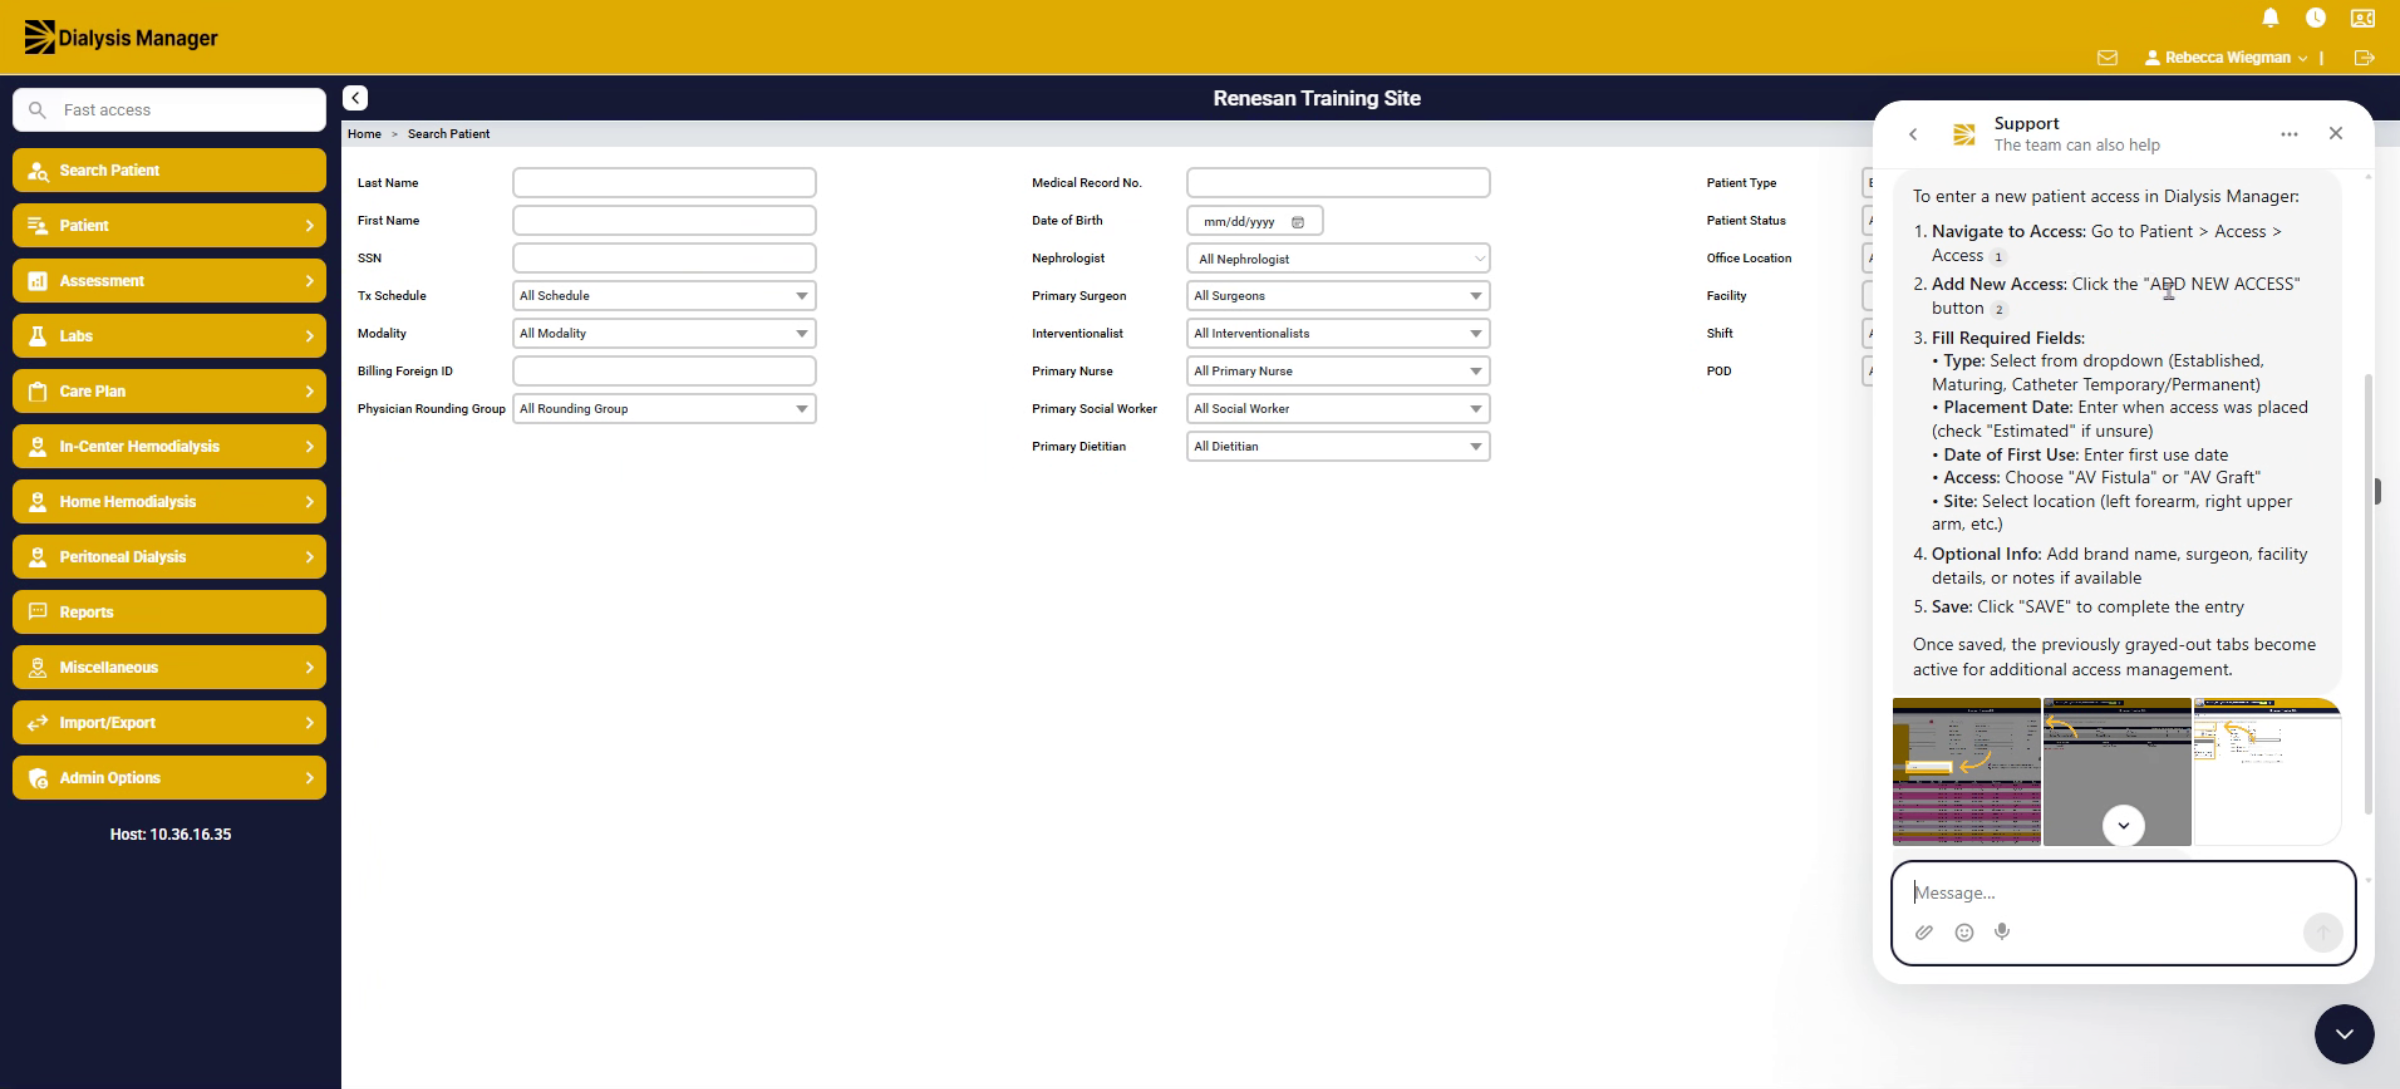Open the Primary Surgeon dropdown
Viewport: 2400px width, 1089px height.
click(x=1338, y=296)
